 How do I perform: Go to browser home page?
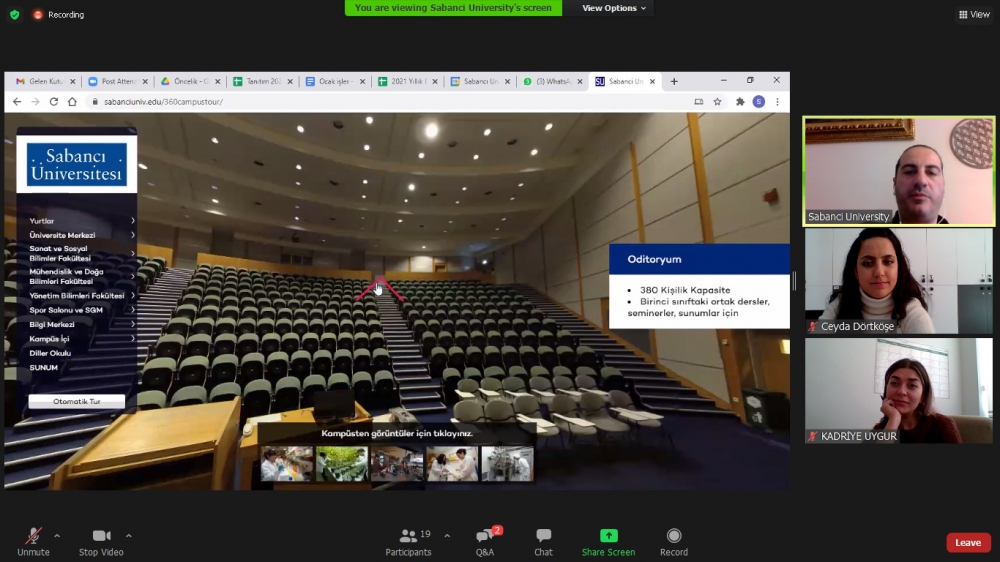tap(72, 101)
